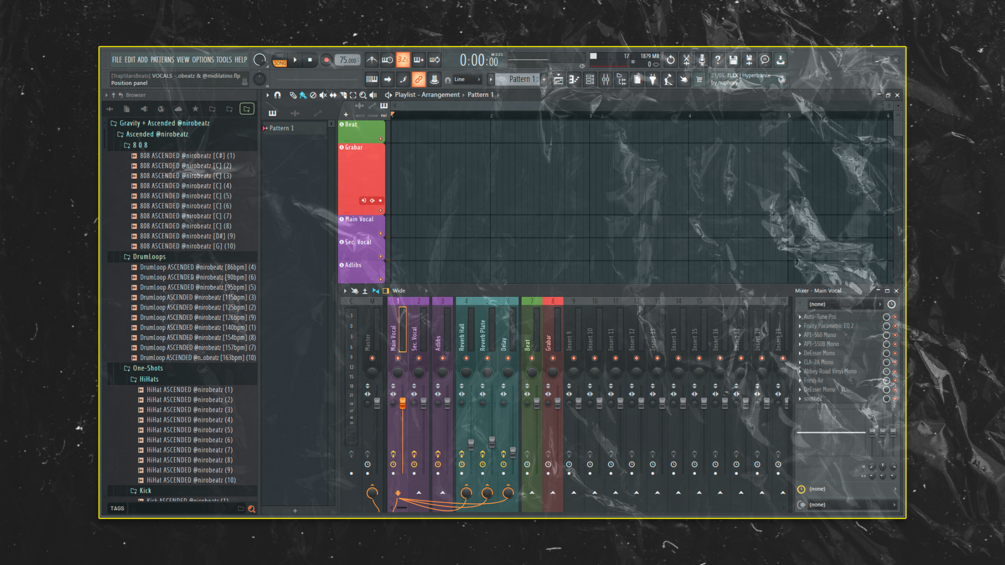Open the channel rack toolbar icon

(590, 79)
